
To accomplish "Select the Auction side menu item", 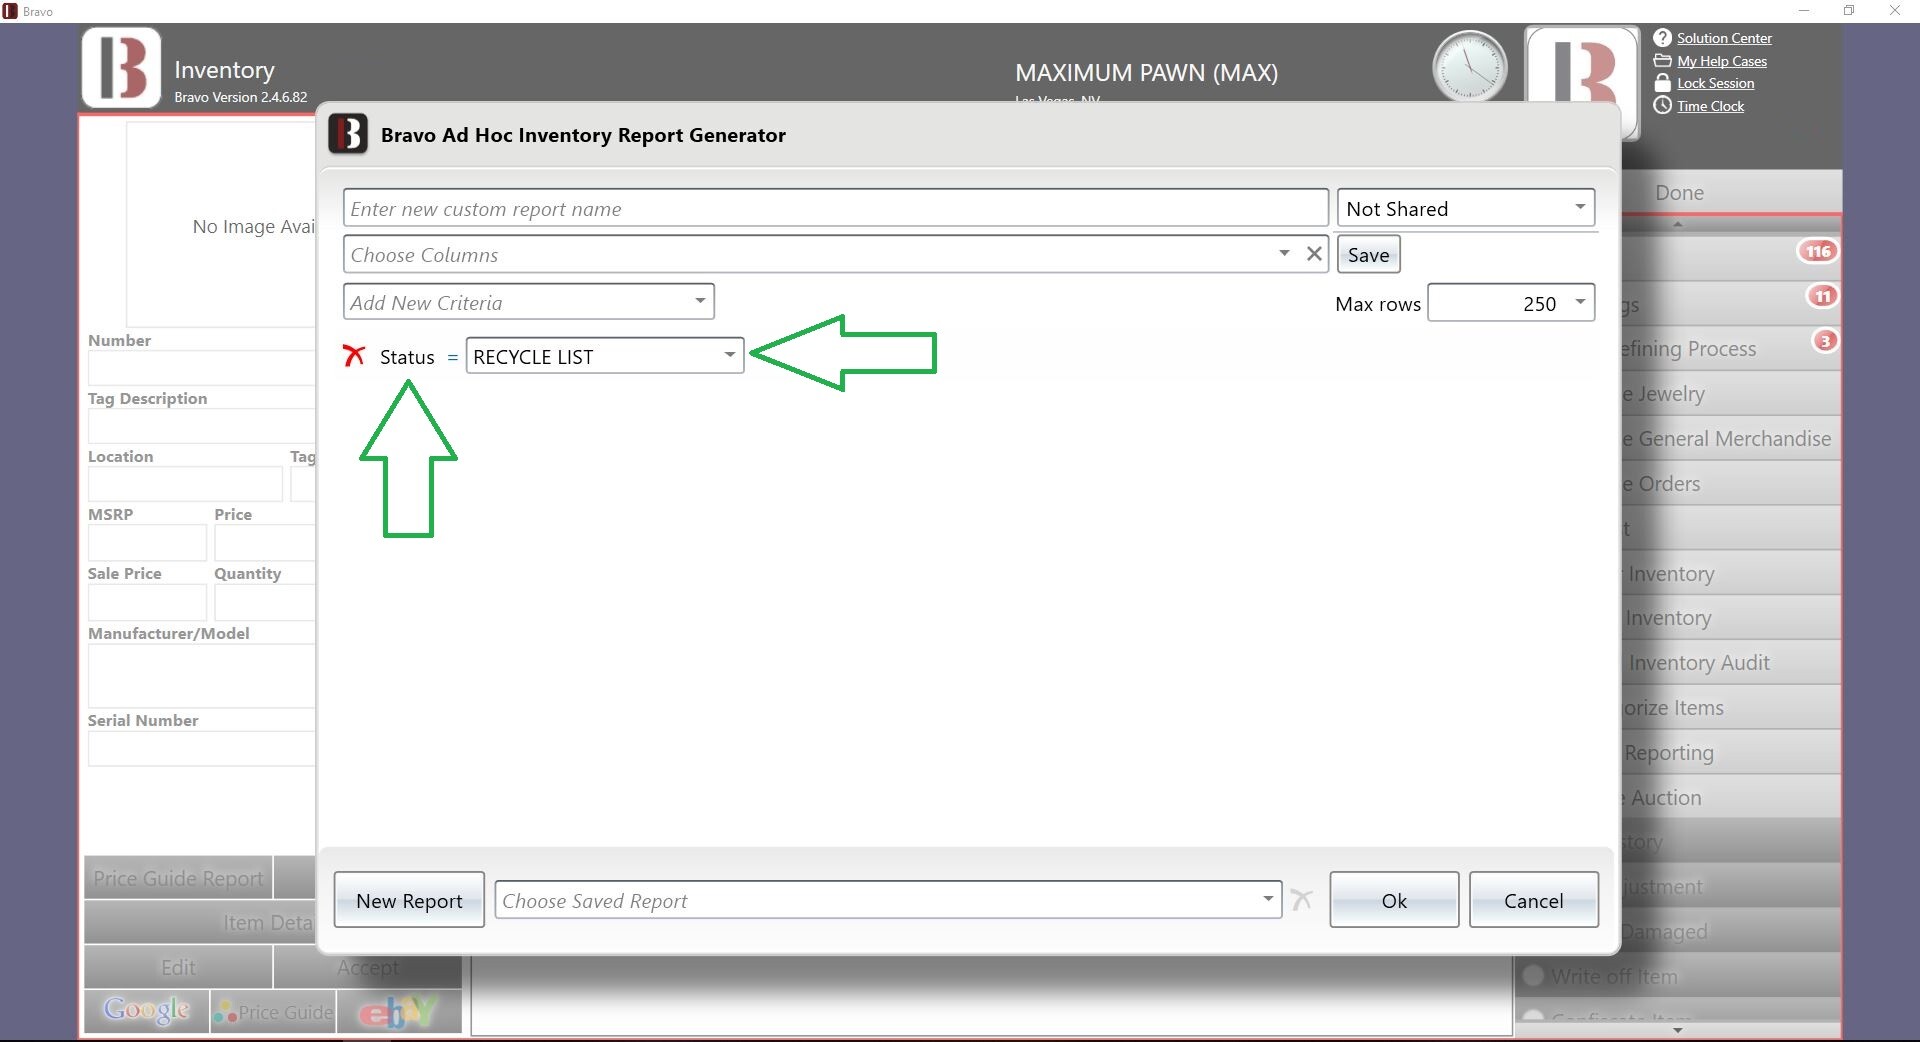I will (x=1730, y=797).
